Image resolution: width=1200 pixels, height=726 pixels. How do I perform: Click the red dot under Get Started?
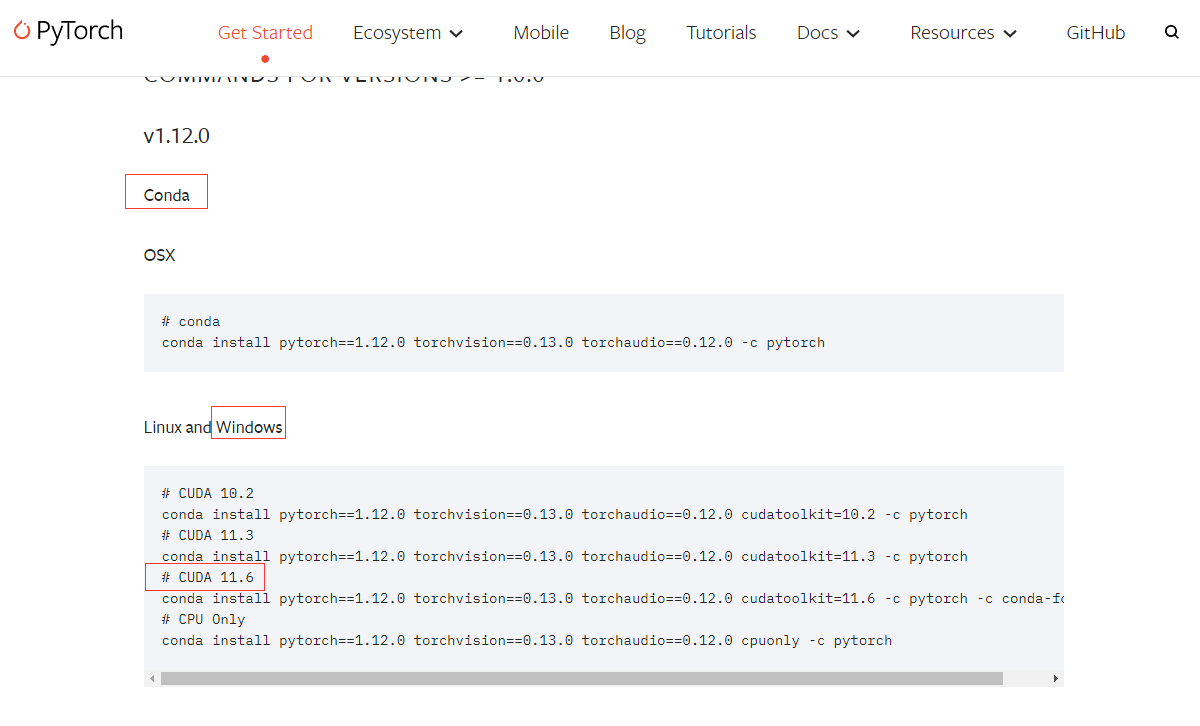[265, 58]
